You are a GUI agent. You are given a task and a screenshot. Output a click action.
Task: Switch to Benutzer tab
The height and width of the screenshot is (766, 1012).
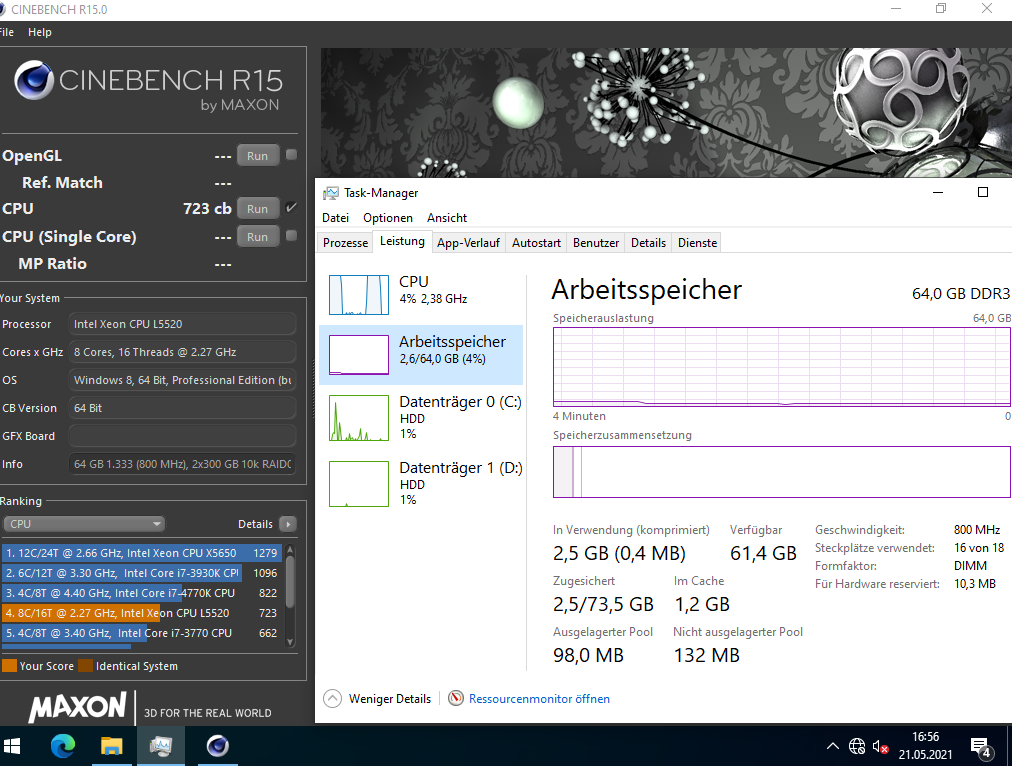pos(596,243)
